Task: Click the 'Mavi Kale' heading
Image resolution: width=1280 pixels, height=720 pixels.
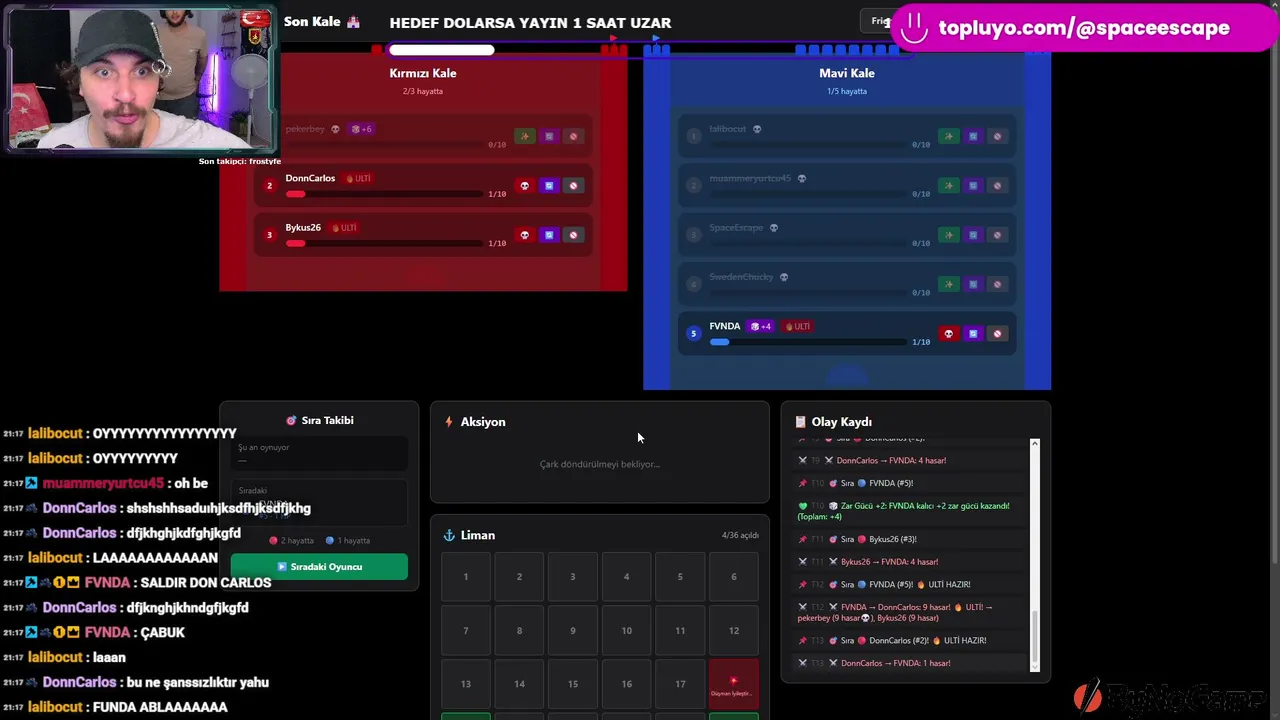Action: (x=847, y=73)
